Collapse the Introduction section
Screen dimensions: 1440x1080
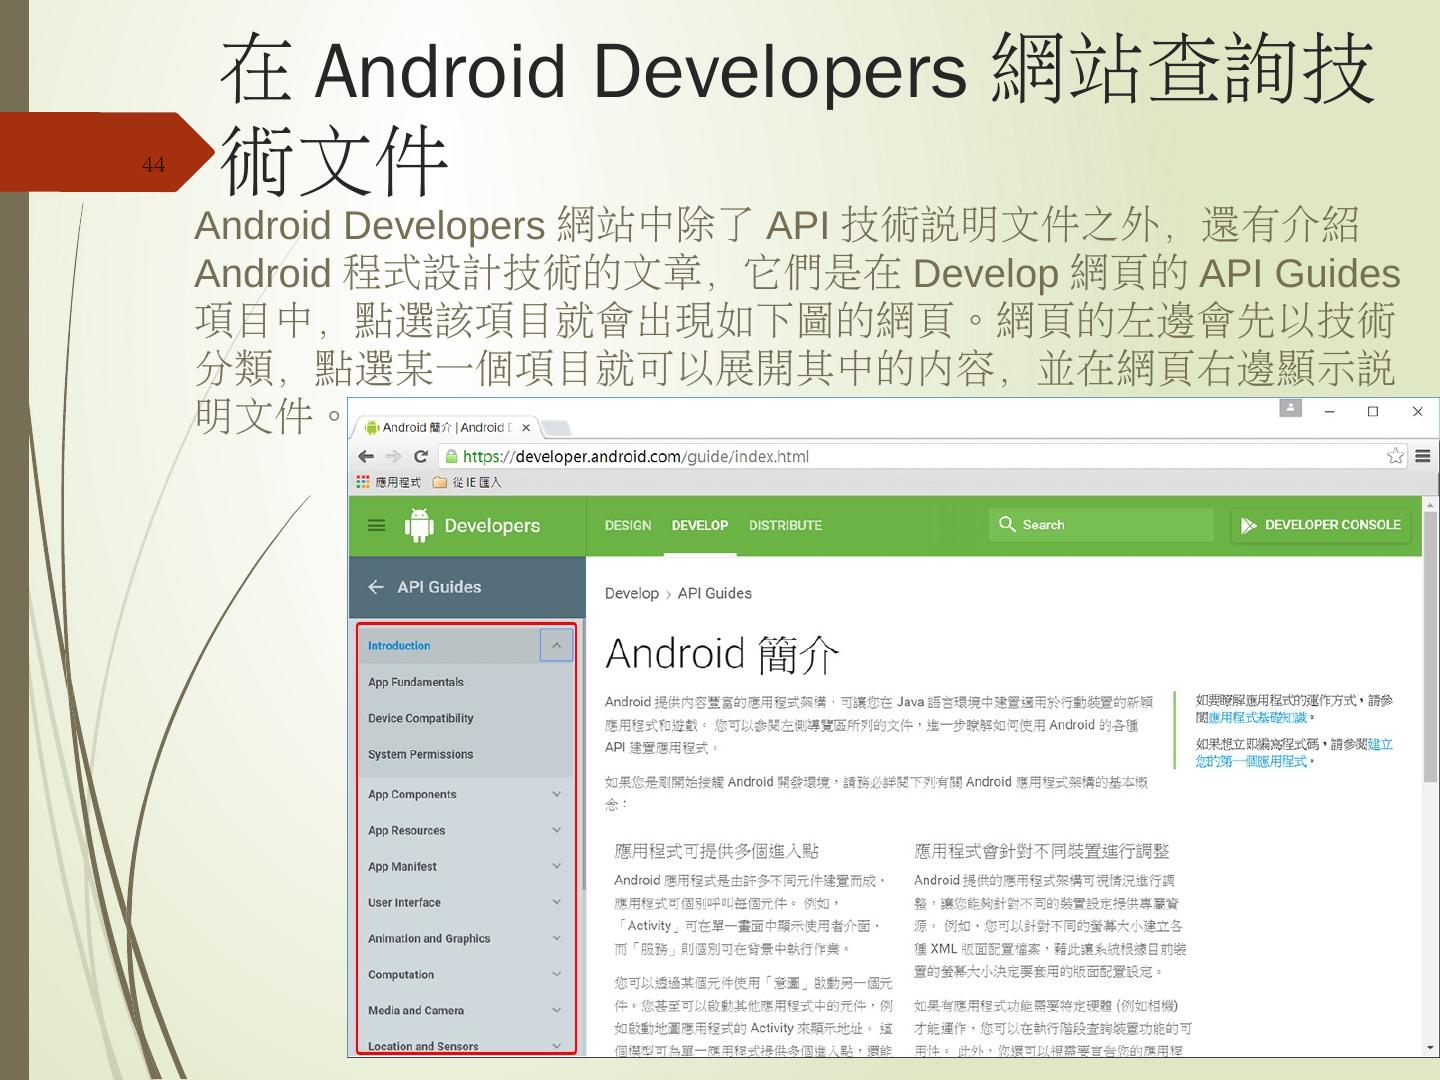557,646
